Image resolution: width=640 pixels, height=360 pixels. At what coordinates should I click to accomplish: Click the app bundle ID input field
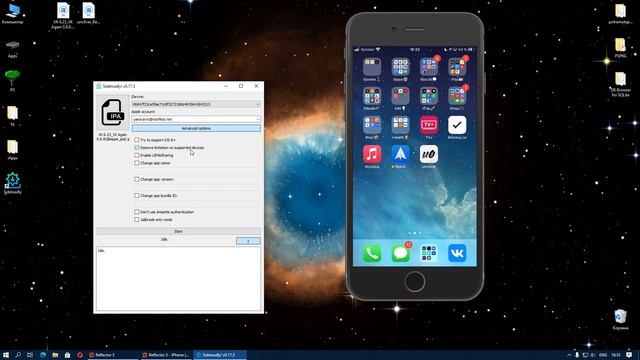[x=196, y=203]
